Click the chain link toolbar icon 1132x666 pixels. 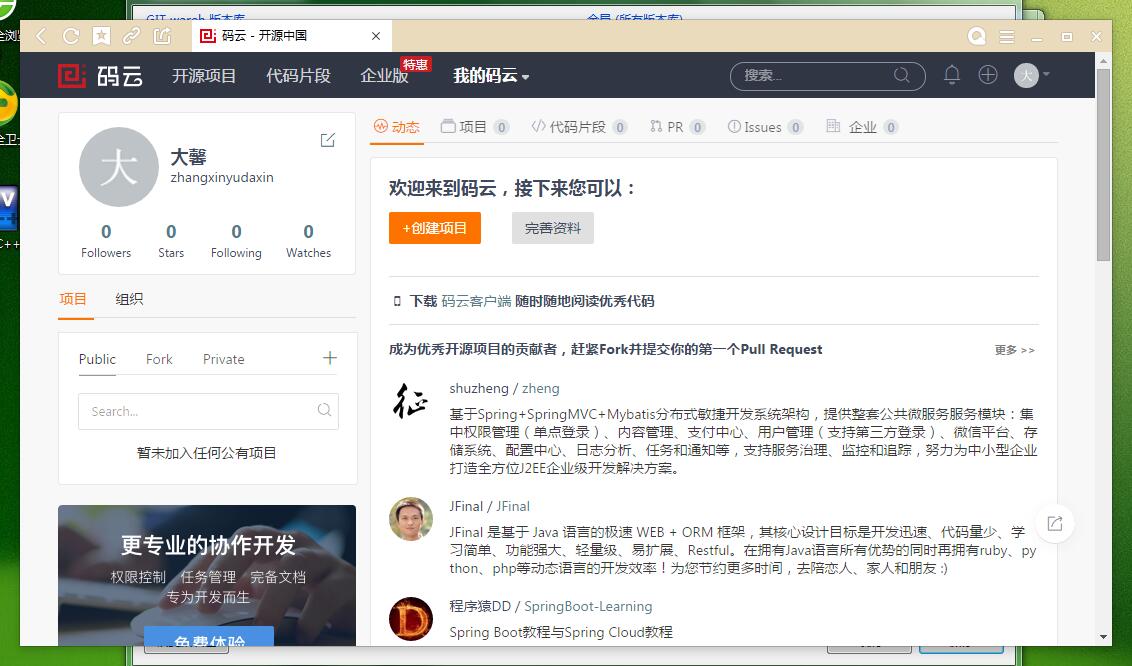tap(131, 35)
